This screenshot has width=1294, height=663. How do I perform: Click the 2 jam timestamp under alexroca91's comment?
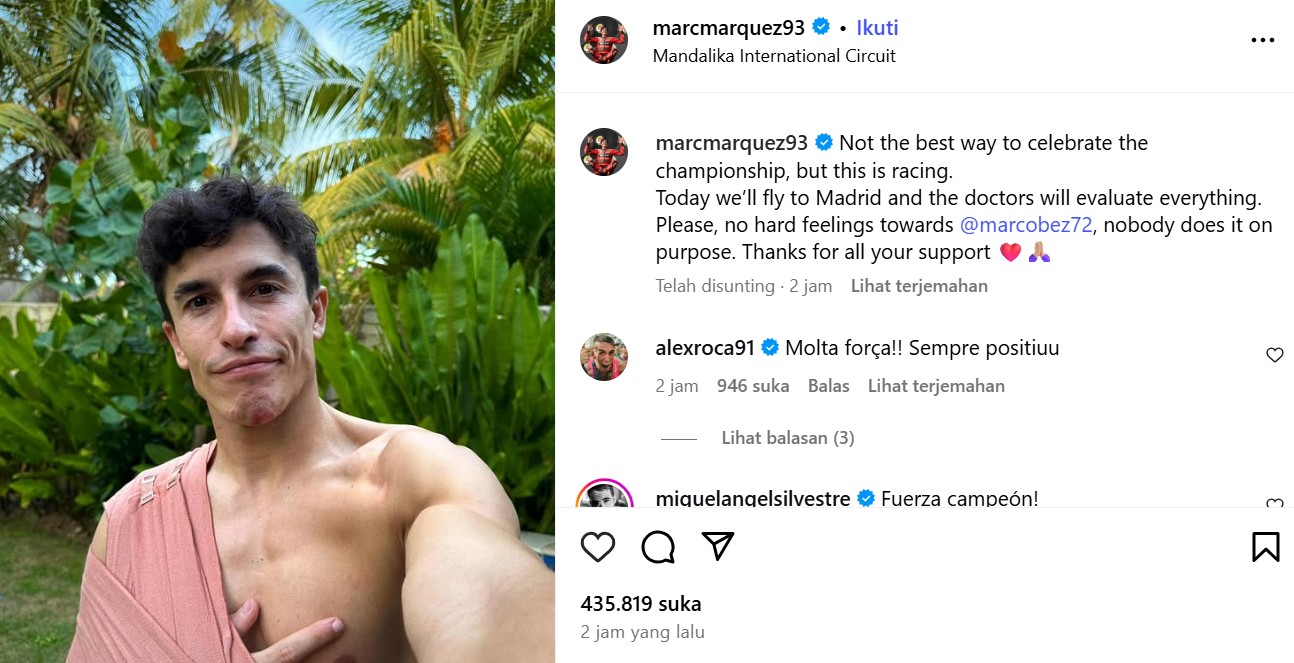678,385
